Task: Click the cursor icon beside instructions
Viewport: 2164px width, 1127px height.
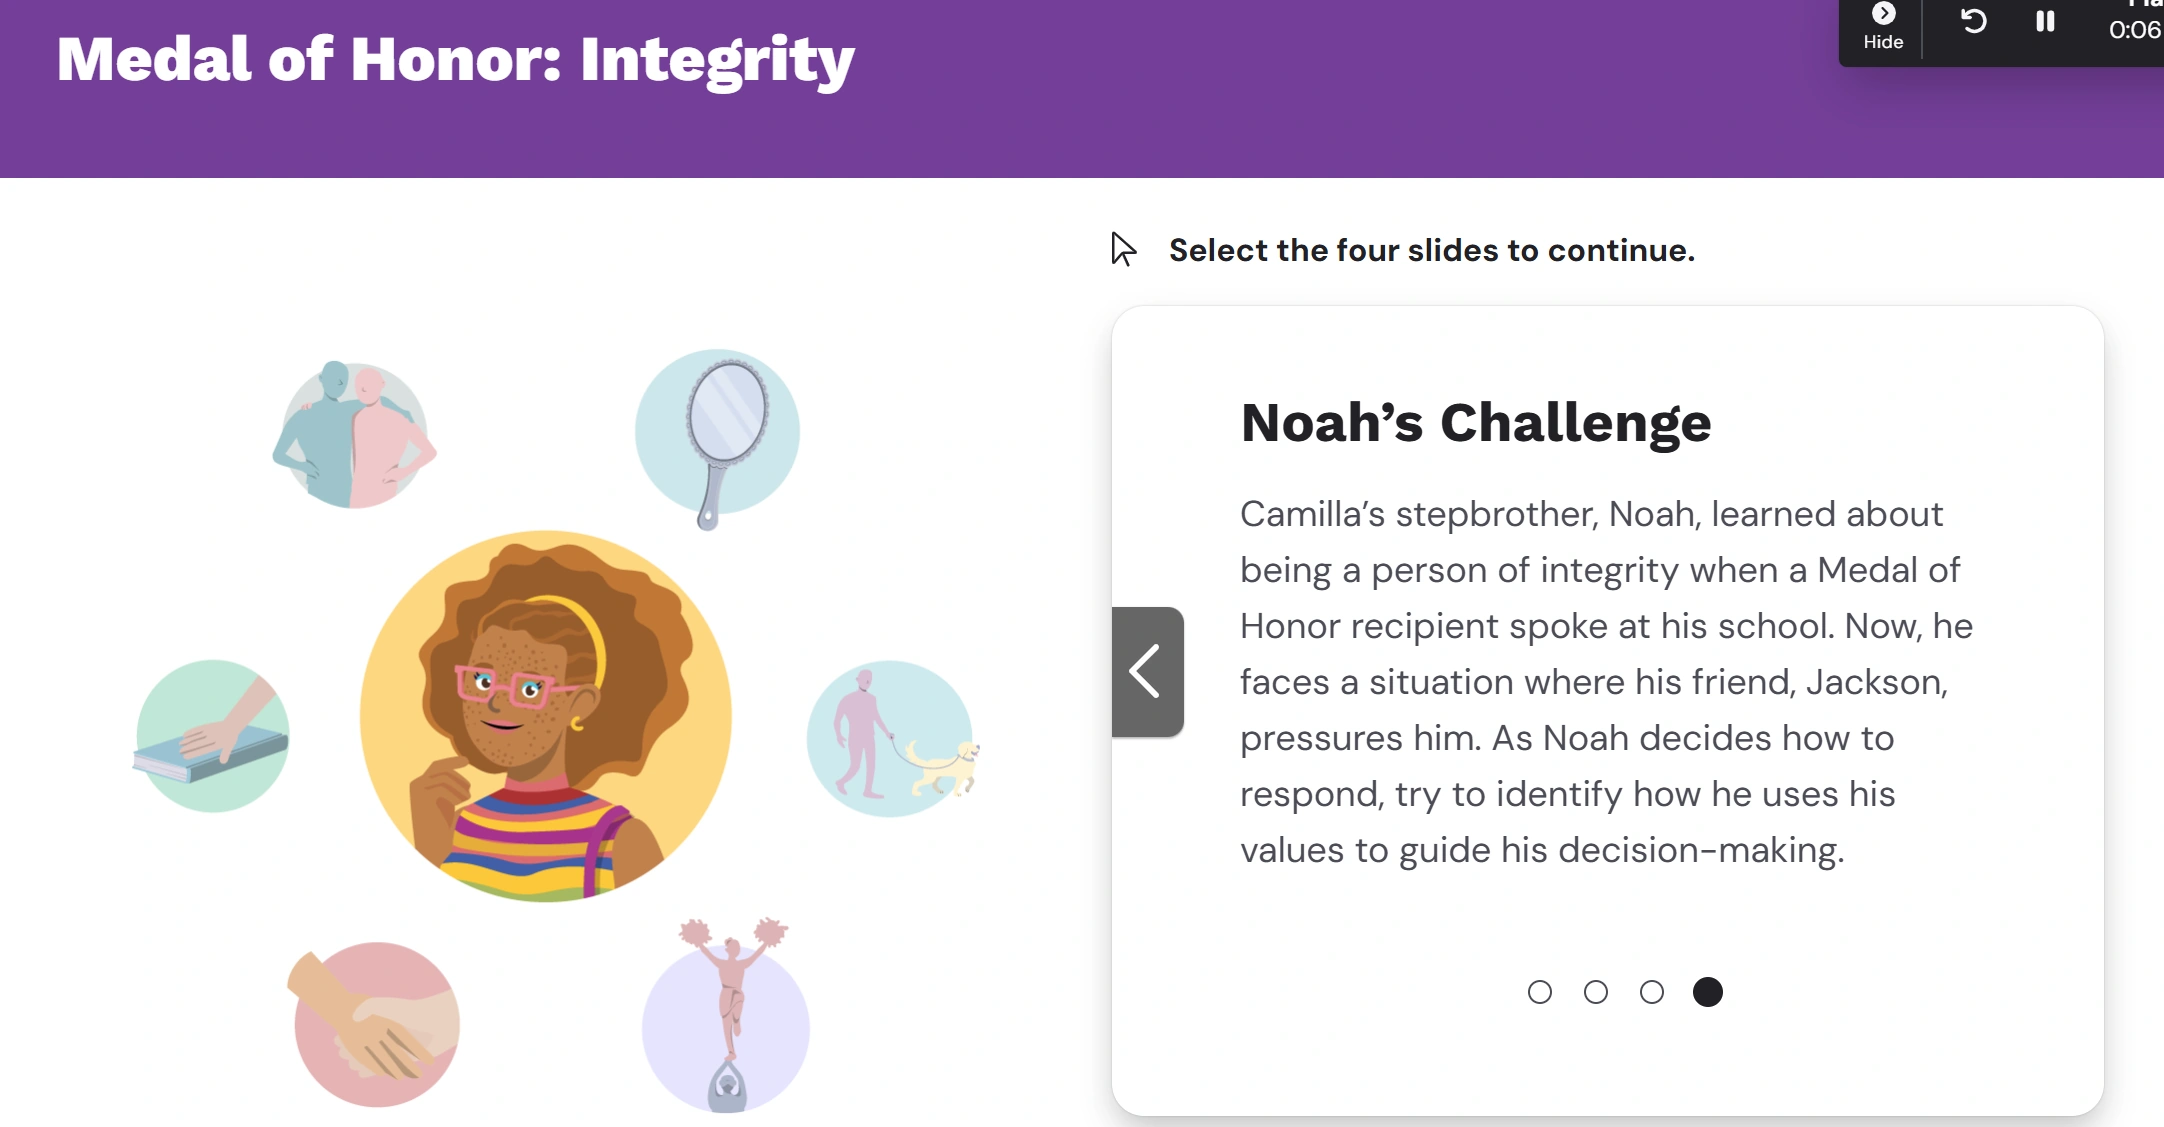Action: pyautogui.click(x=1123, y=249)
